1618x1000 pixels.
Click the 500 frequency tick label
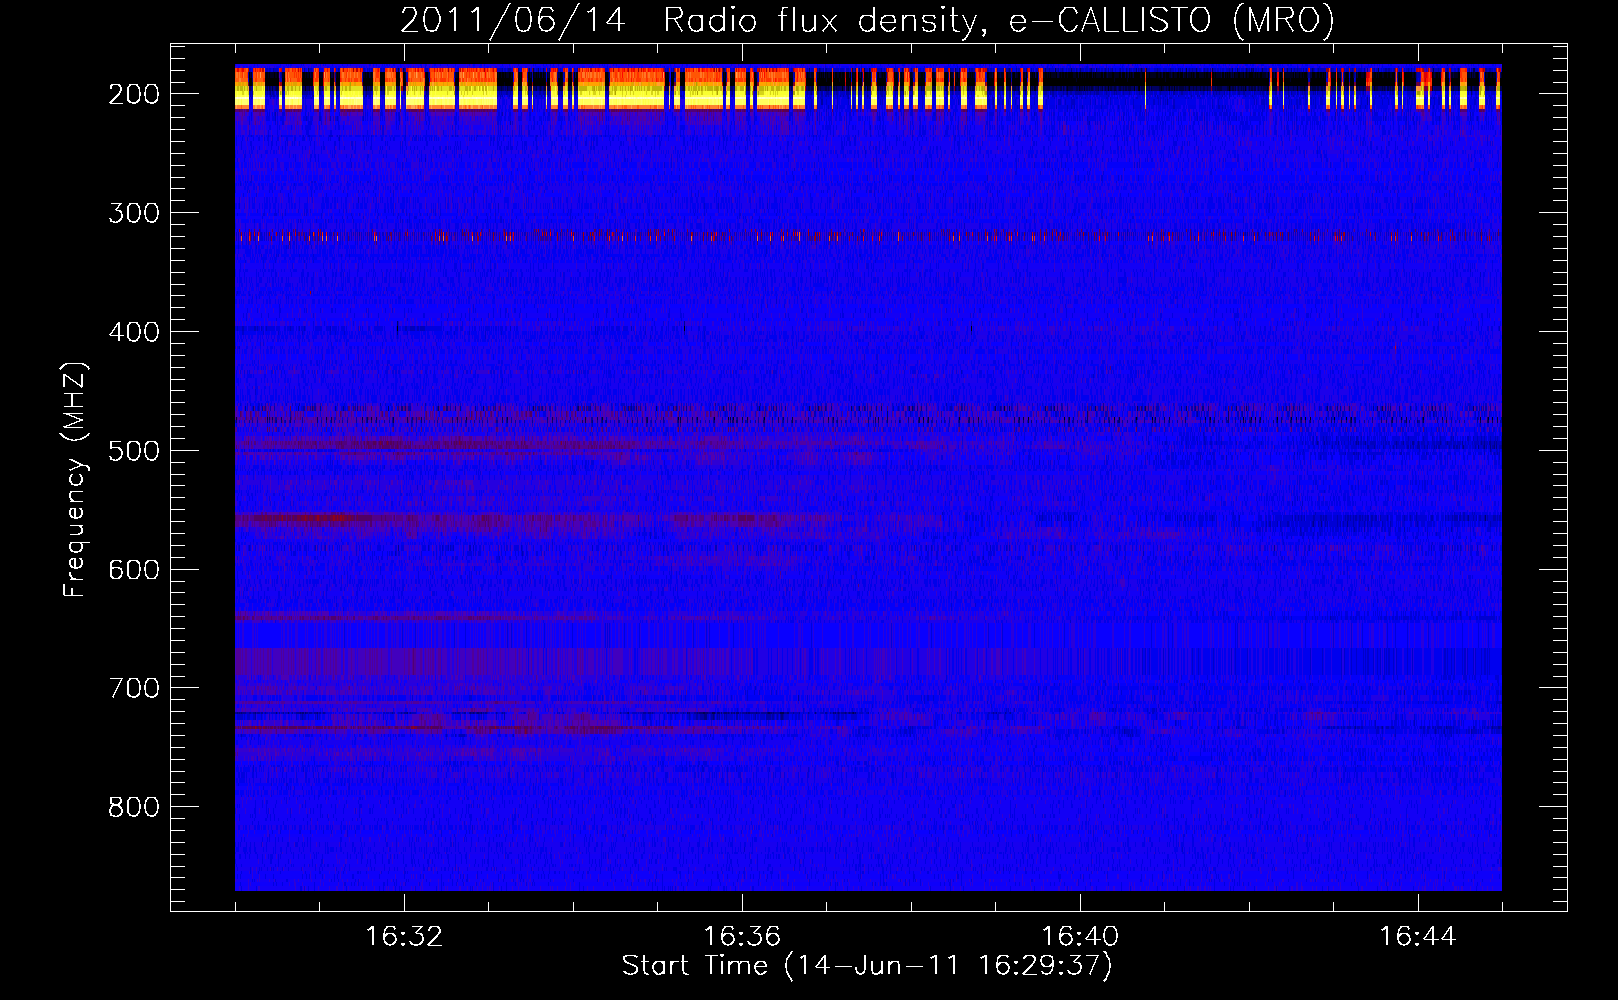[x=134, y=451]
